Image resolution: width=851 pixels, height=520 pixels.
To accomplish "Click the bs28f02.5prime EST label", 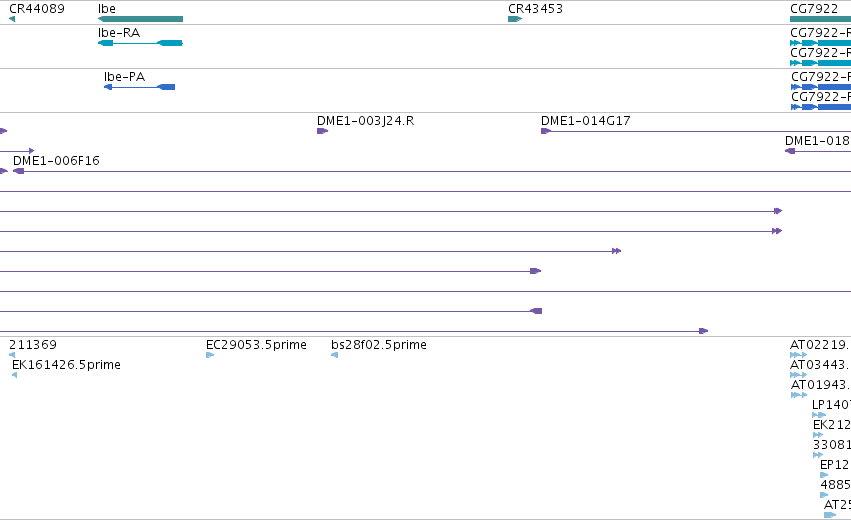I will [x=379, y=345].
